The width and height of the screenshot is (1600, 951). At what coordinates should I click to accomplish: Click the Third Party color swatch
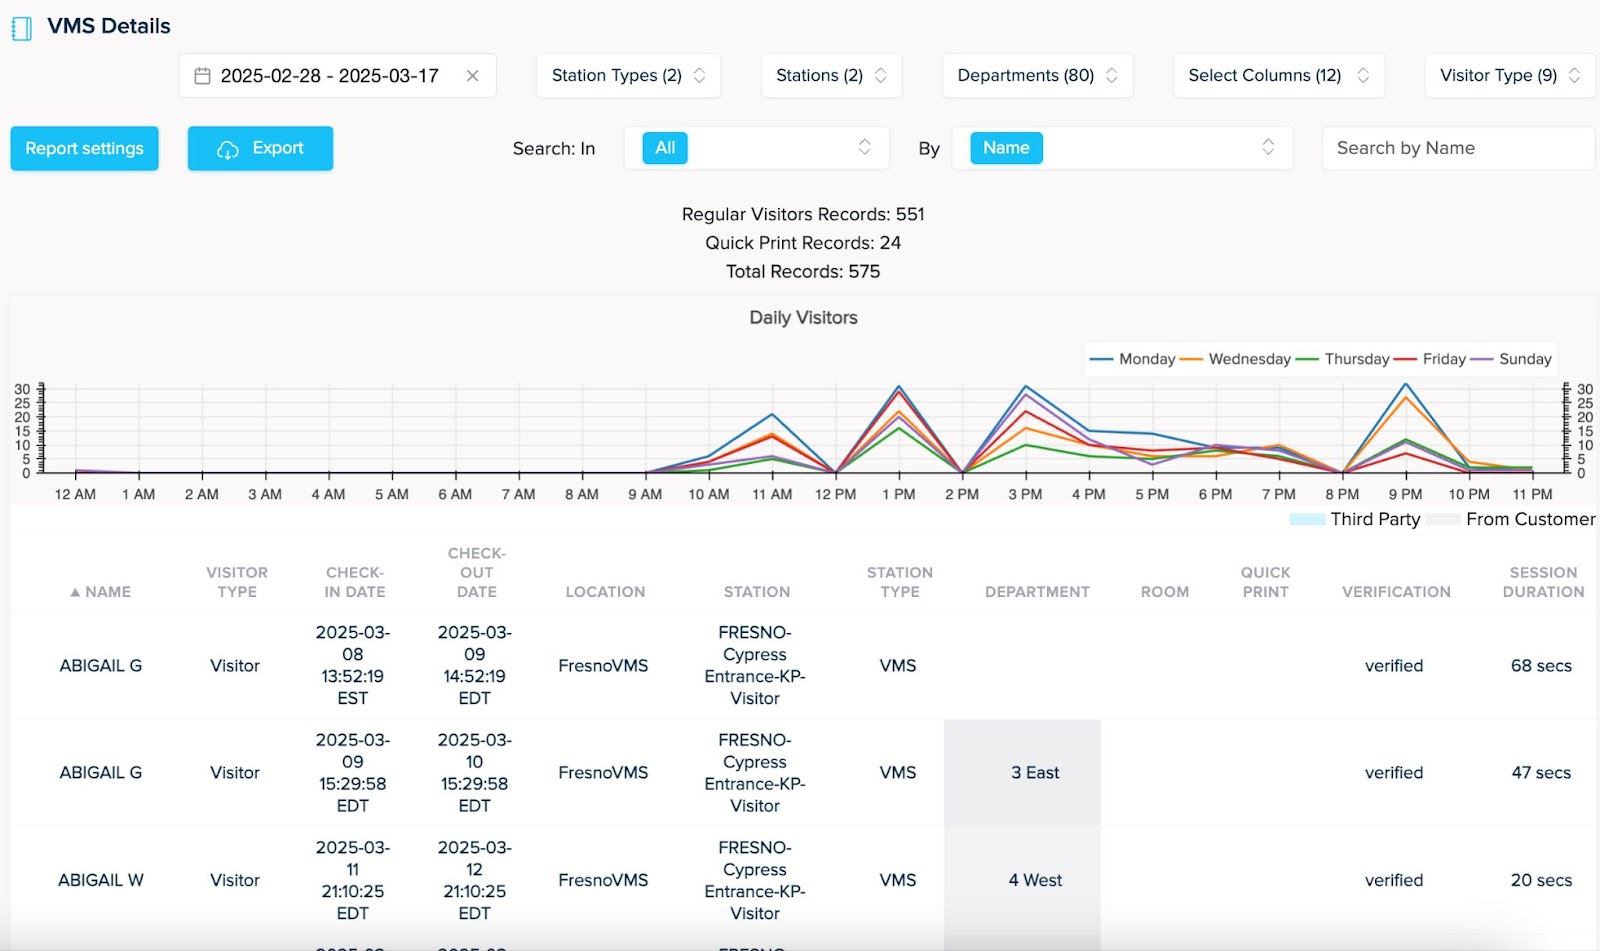click(x=1307, y=520)
